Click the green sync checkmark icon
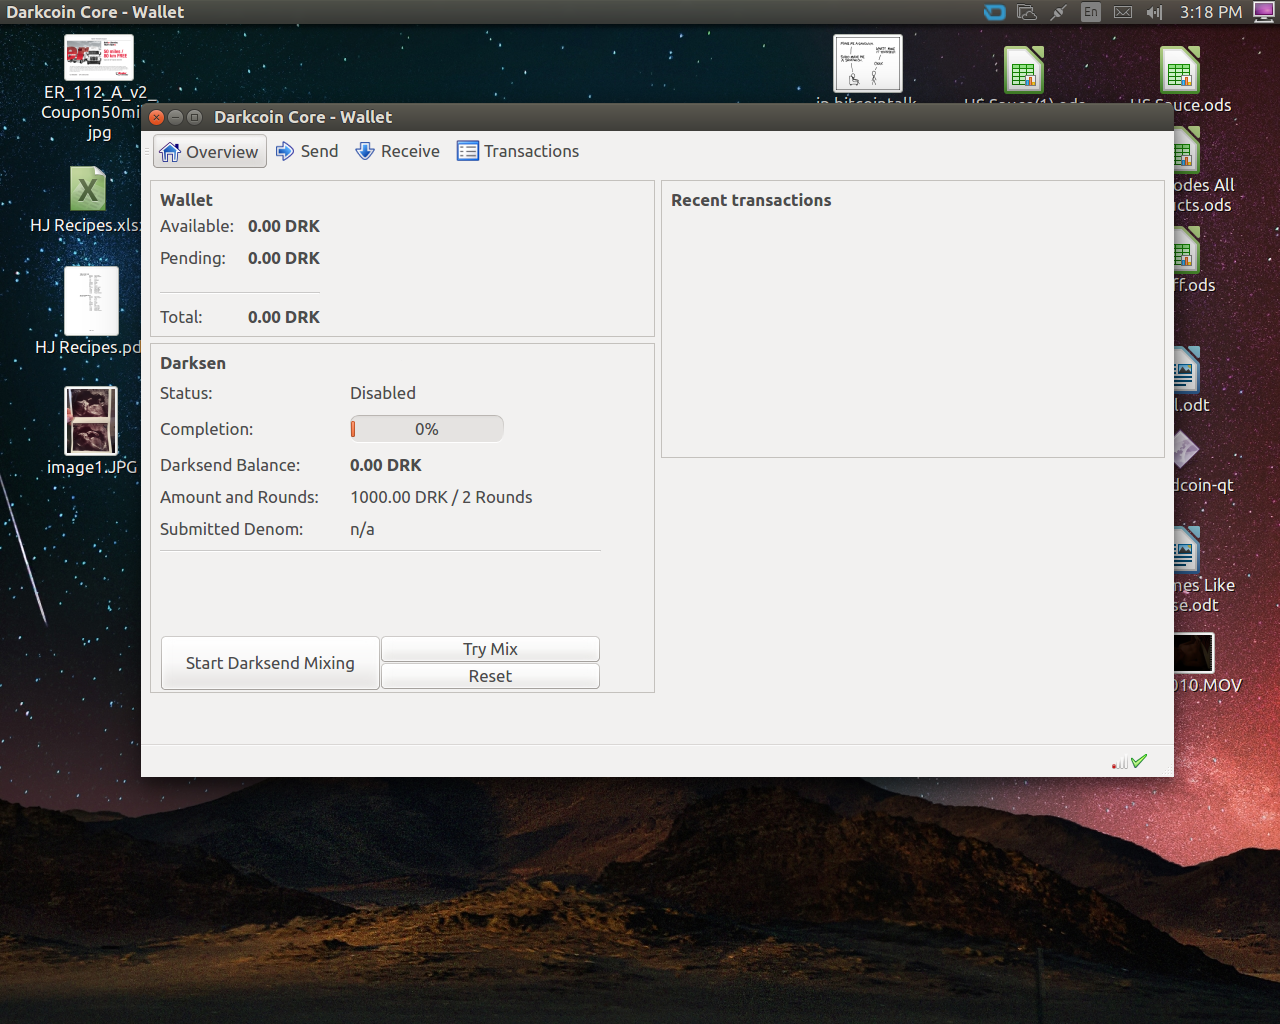This screenshot has height=1024, width=1280. [1139, 761]
